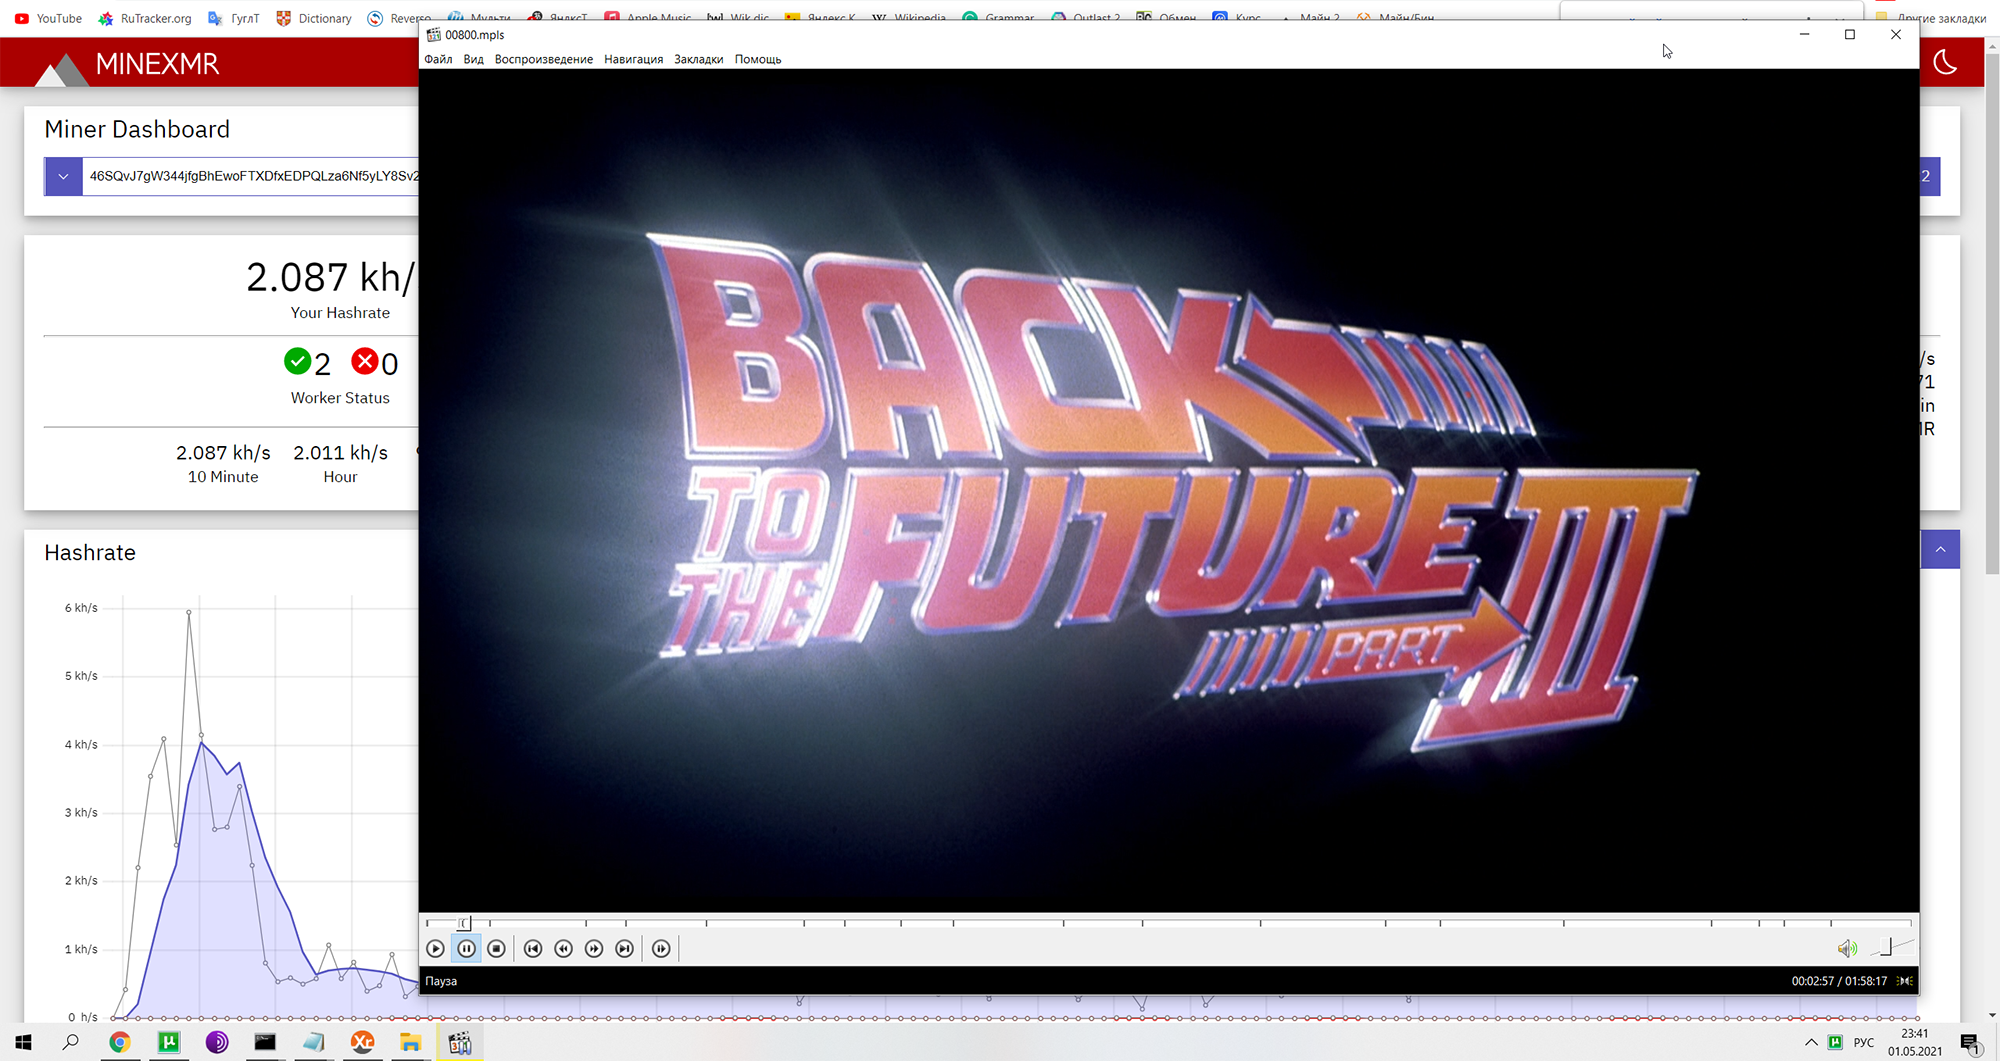Open the Windows notification center
The height and width of the screenshot is (1061, 2000).
[1971, 1043]
